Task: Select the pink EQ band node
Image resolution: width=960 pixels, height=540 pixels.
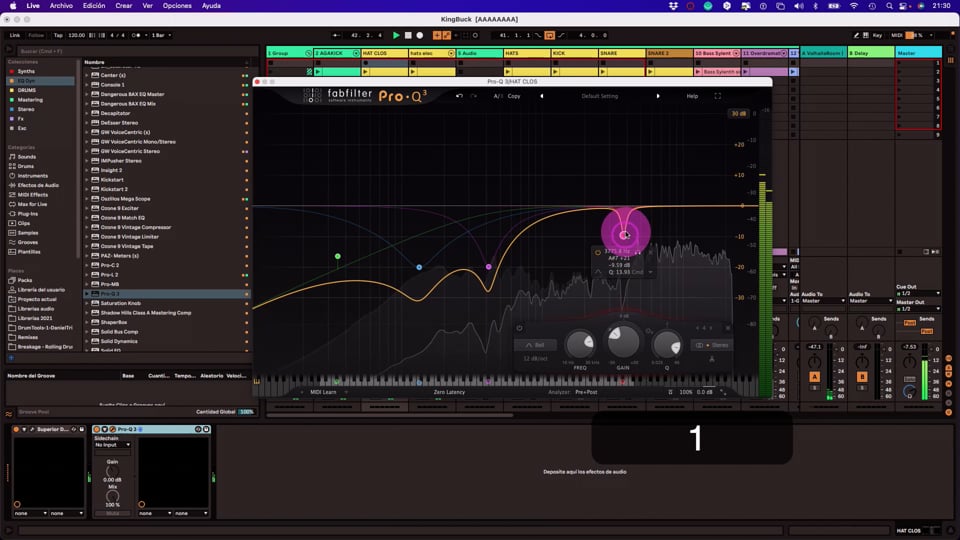Action: tap(624, 235)
